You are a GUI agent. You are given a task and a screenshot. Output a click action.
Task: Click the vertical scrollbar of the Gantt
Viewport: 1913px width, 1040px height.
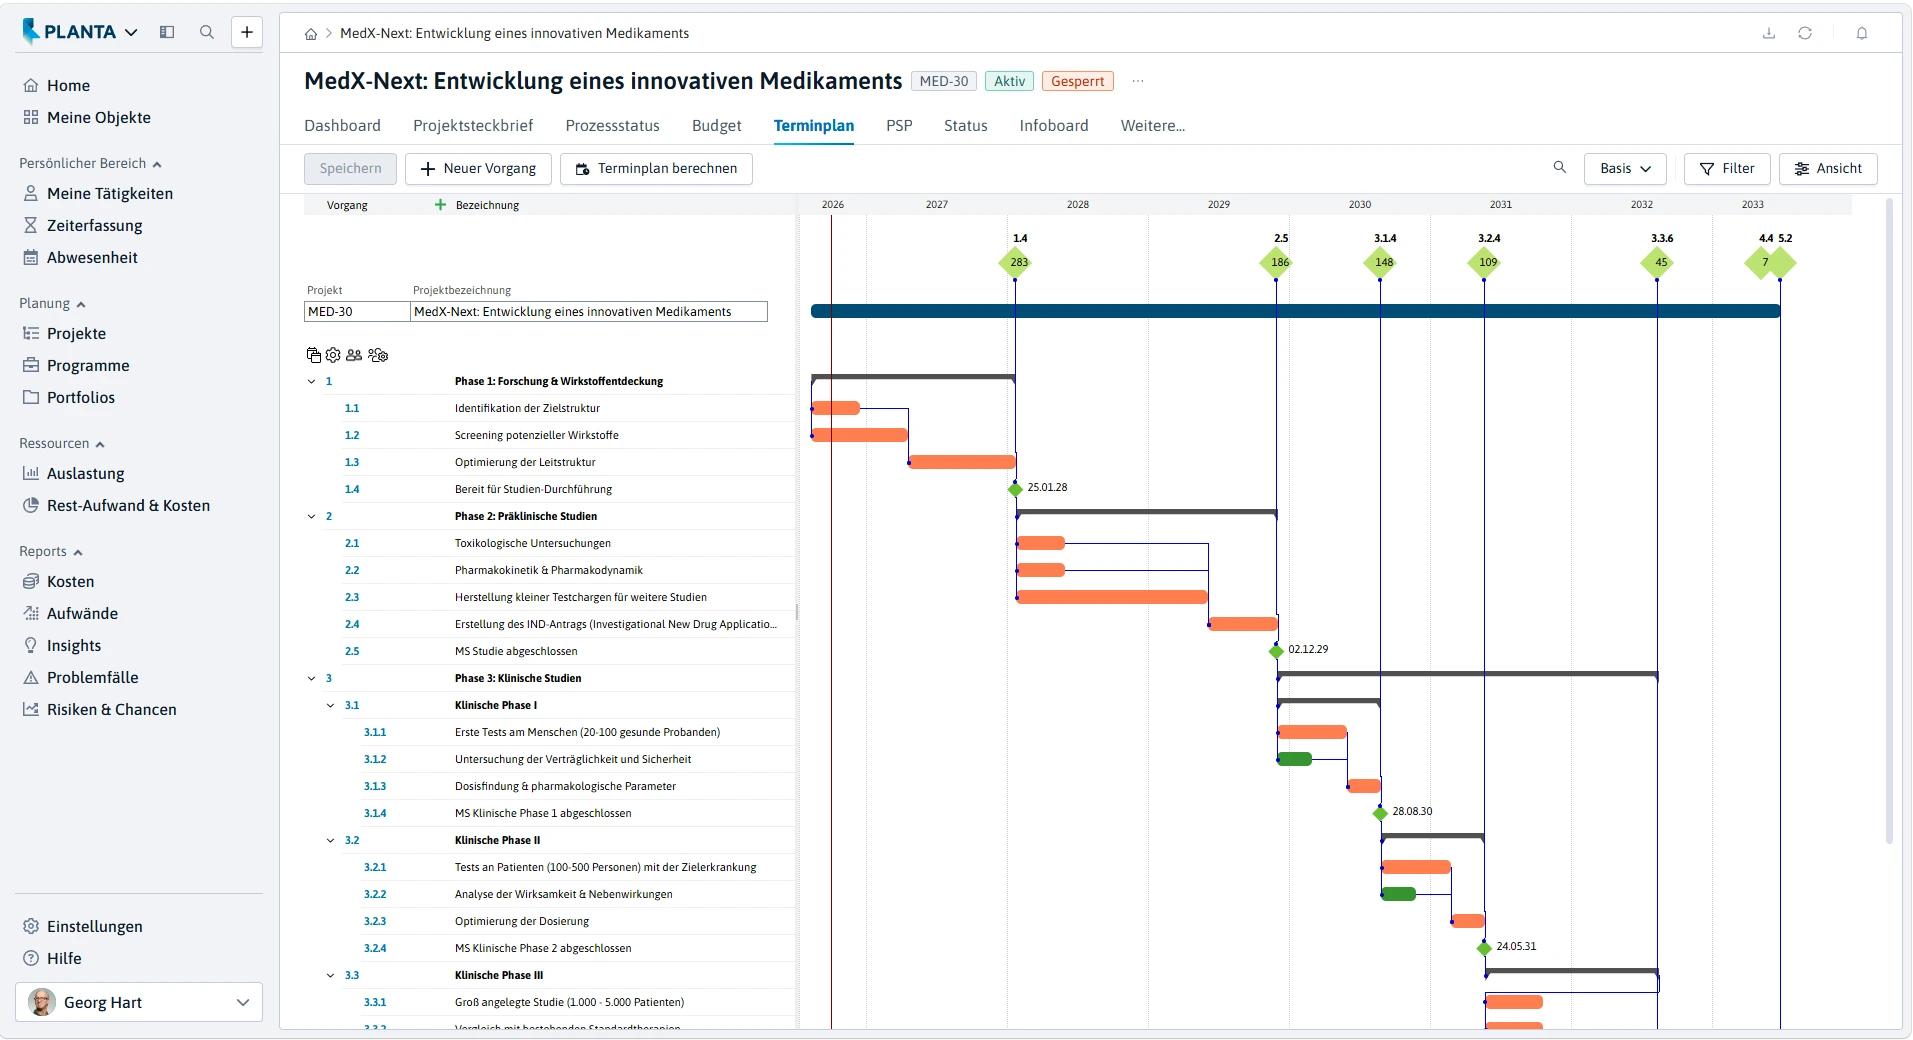[x=1889, y=520]
